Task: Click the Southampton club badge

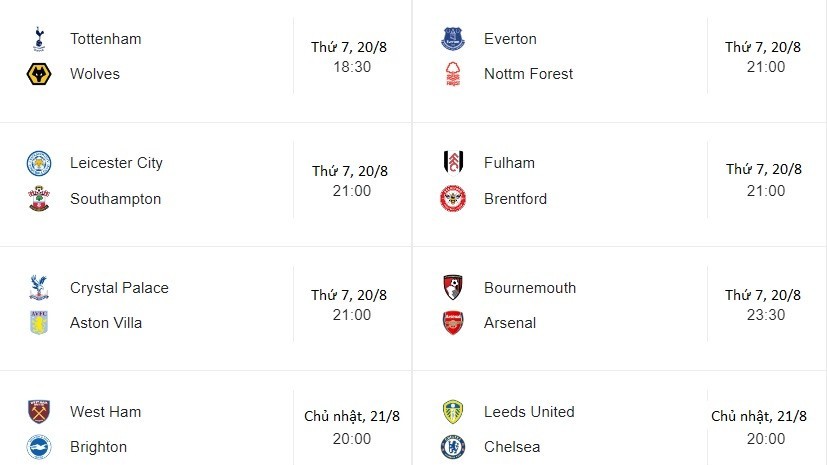Action: tap(39, 199)
